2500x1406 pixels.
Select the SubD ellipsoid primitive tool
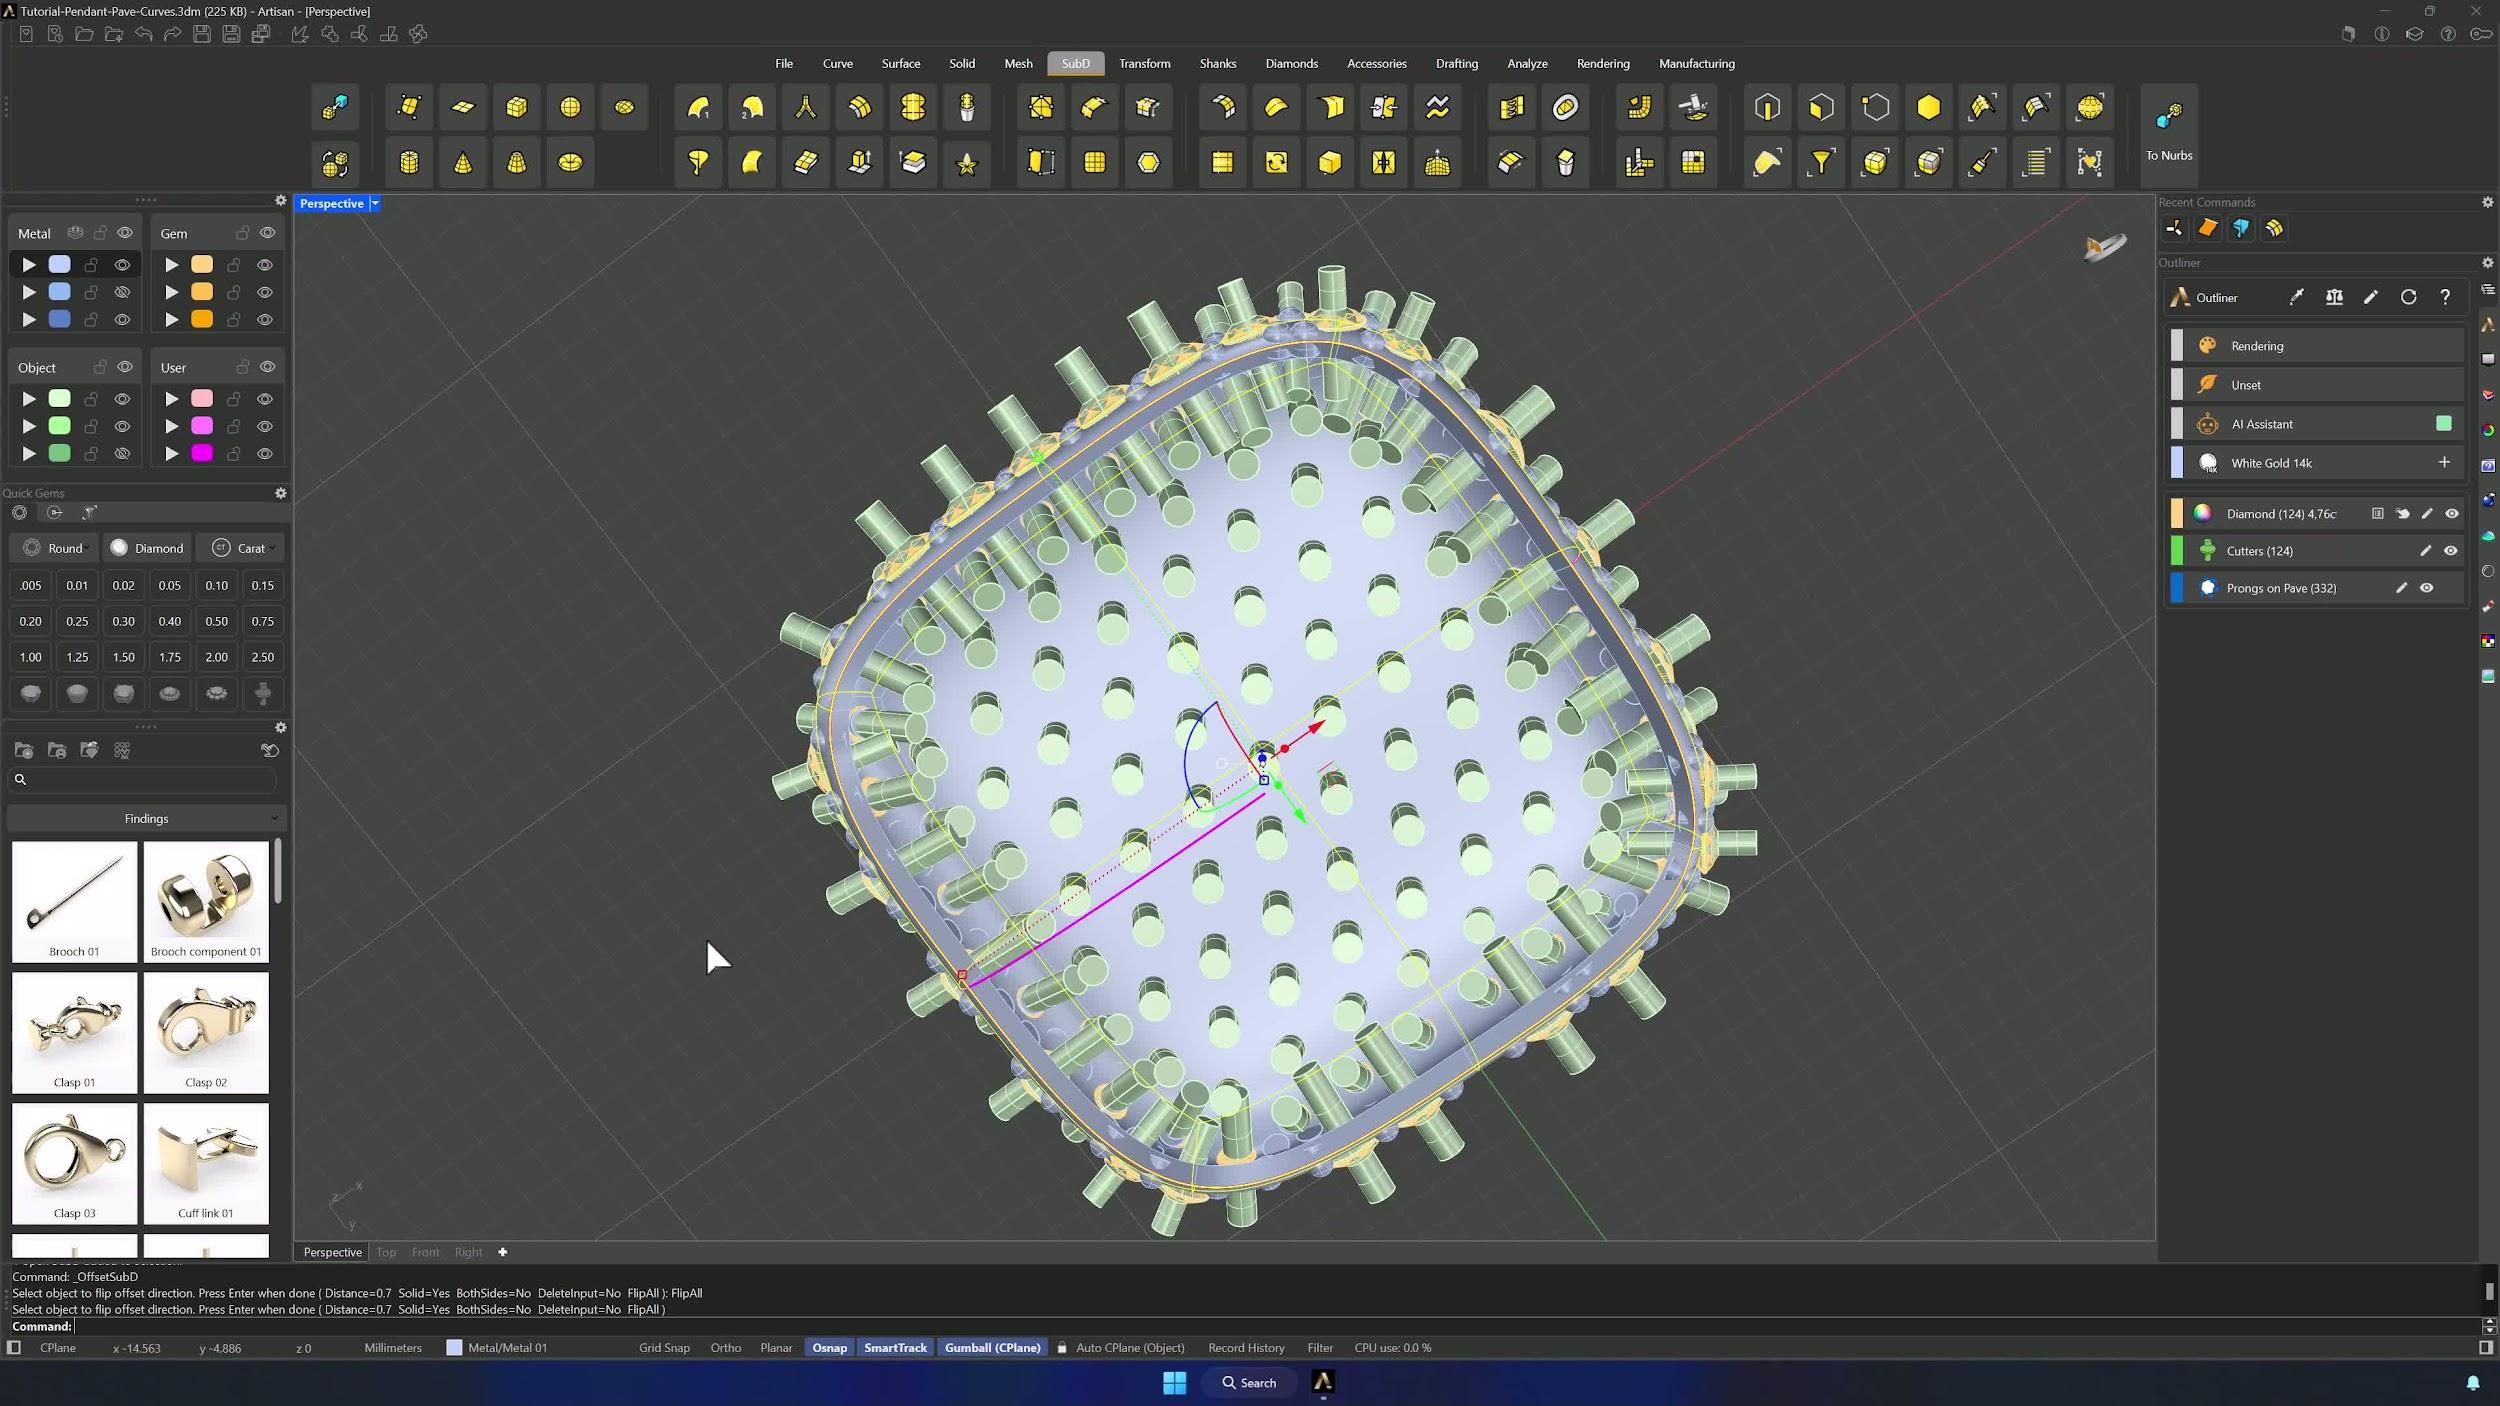624,108
